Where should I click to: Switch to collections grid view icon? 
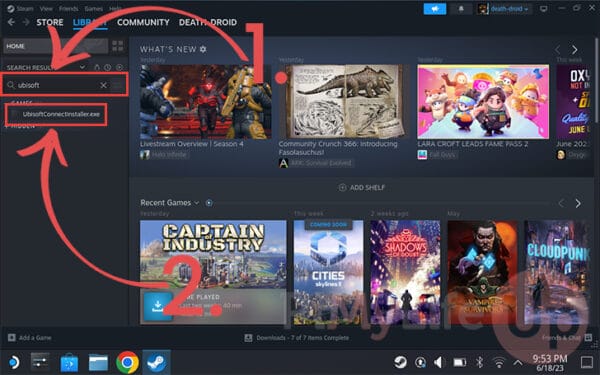coord(118,46)
